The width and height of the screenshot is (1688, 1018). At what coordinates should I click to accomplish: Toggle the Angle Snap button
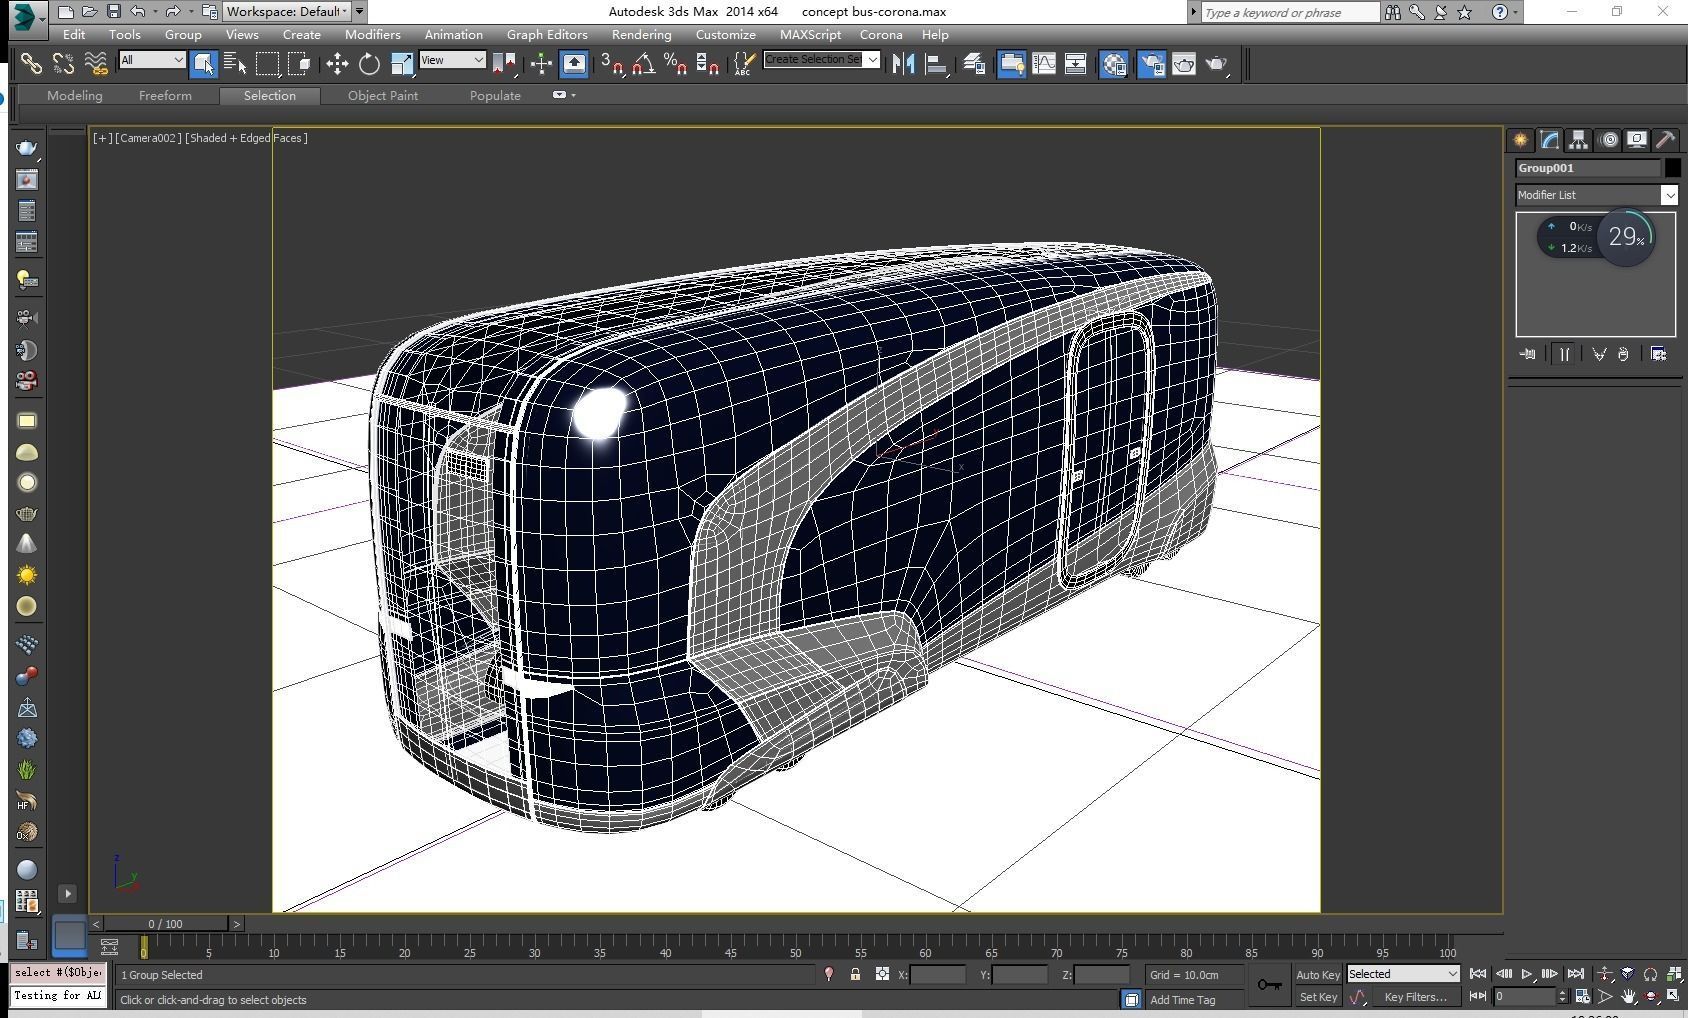coord(643,64)
